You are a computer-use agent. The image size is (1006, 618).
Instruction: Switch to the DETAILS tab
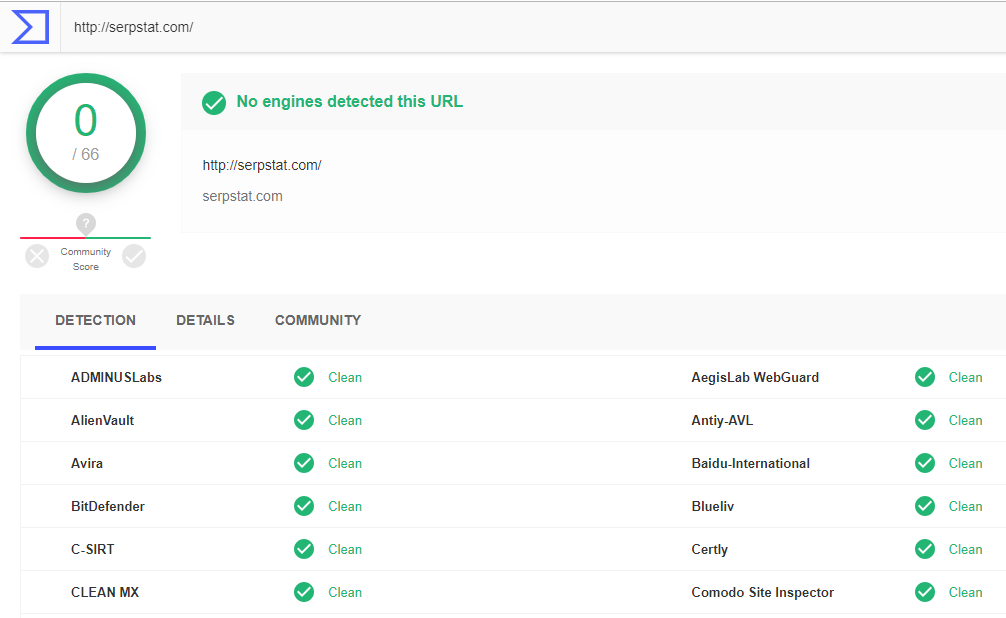pos(205,320)
